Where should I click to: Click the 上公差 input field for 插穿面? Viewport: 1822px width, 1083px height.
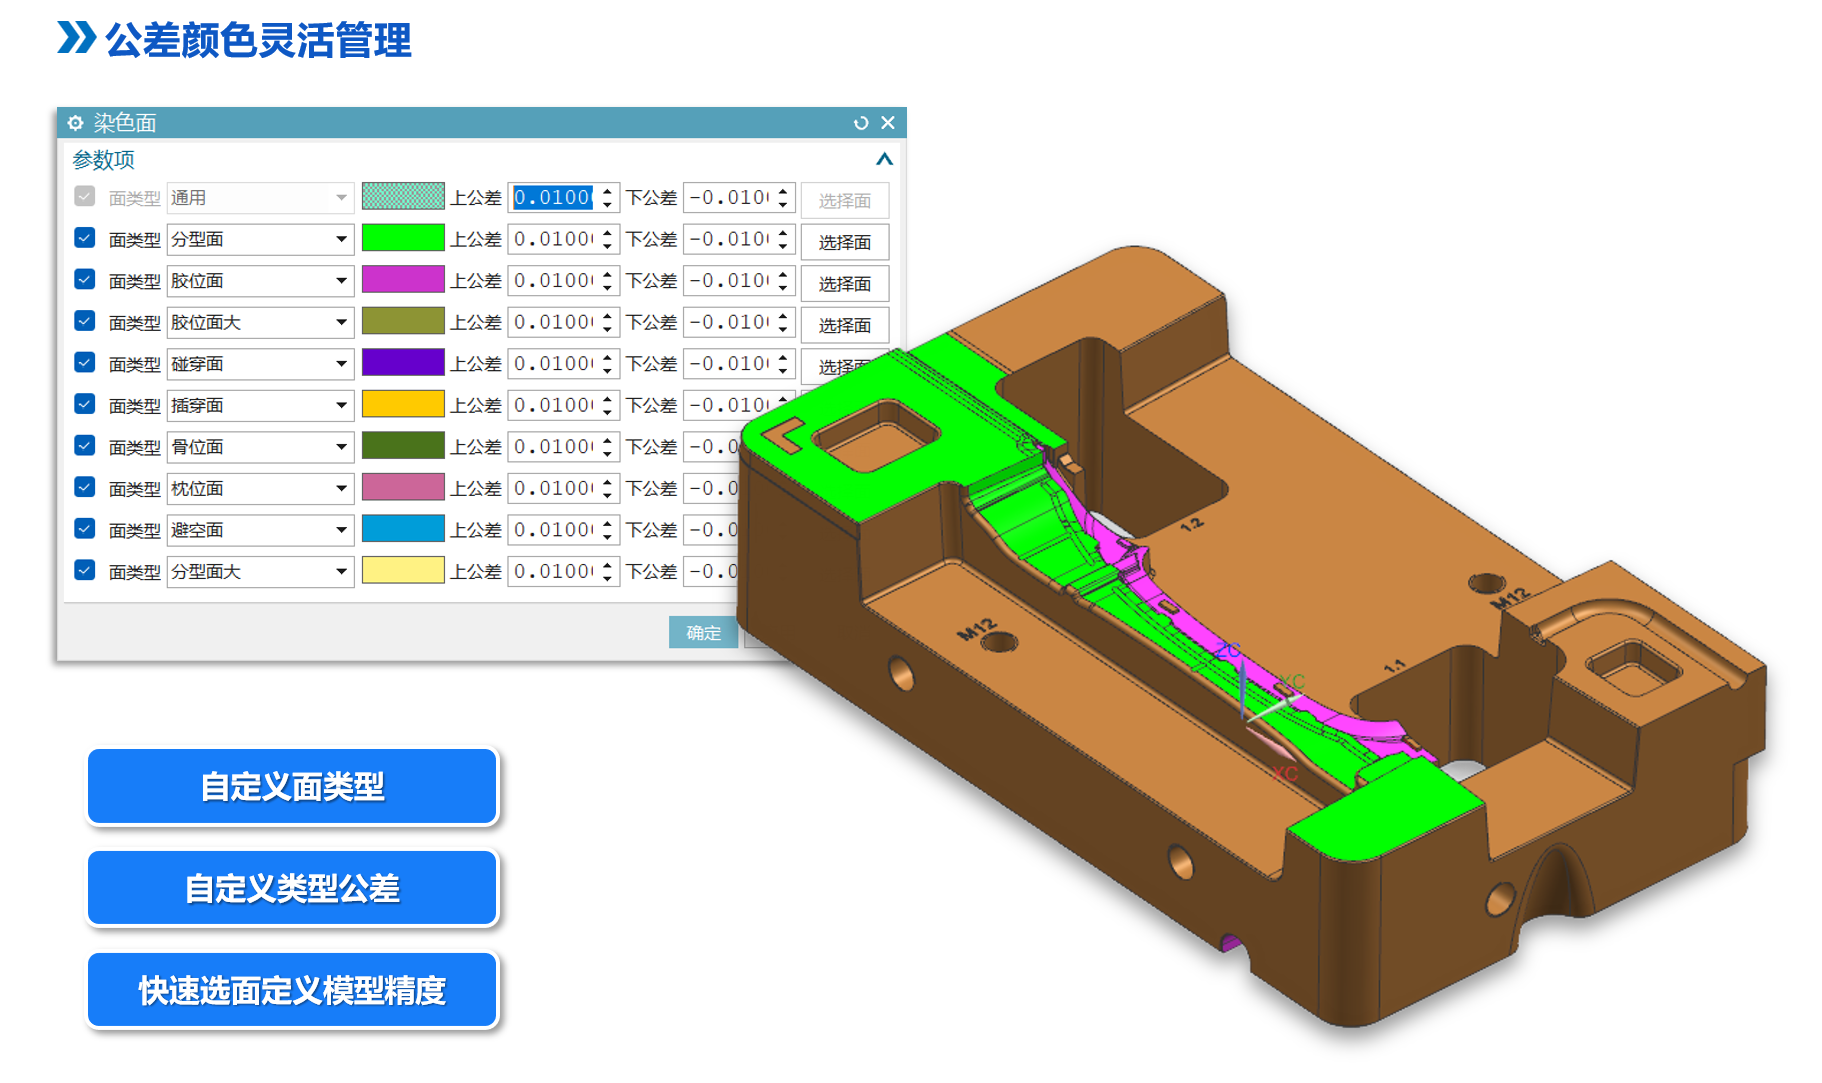553,405
